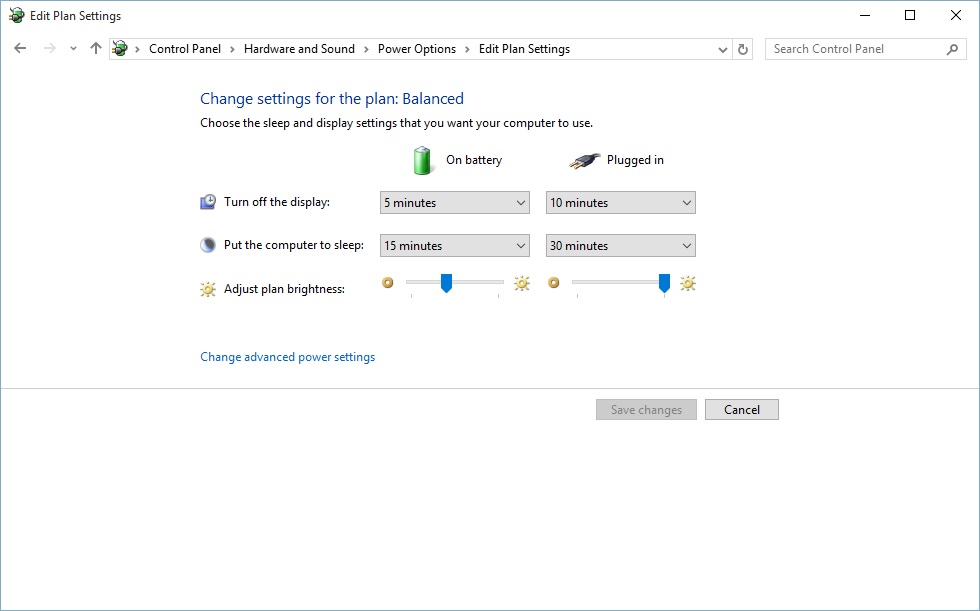Open Change advanced power settings link
This screenshot has height=611, width=980.
click(288, 357)
